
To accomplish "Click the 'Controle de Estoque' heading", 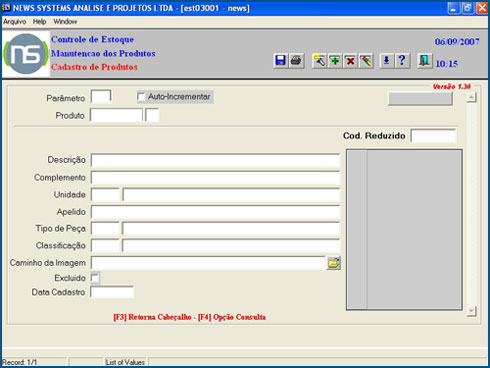I will (x=92, y=39).
